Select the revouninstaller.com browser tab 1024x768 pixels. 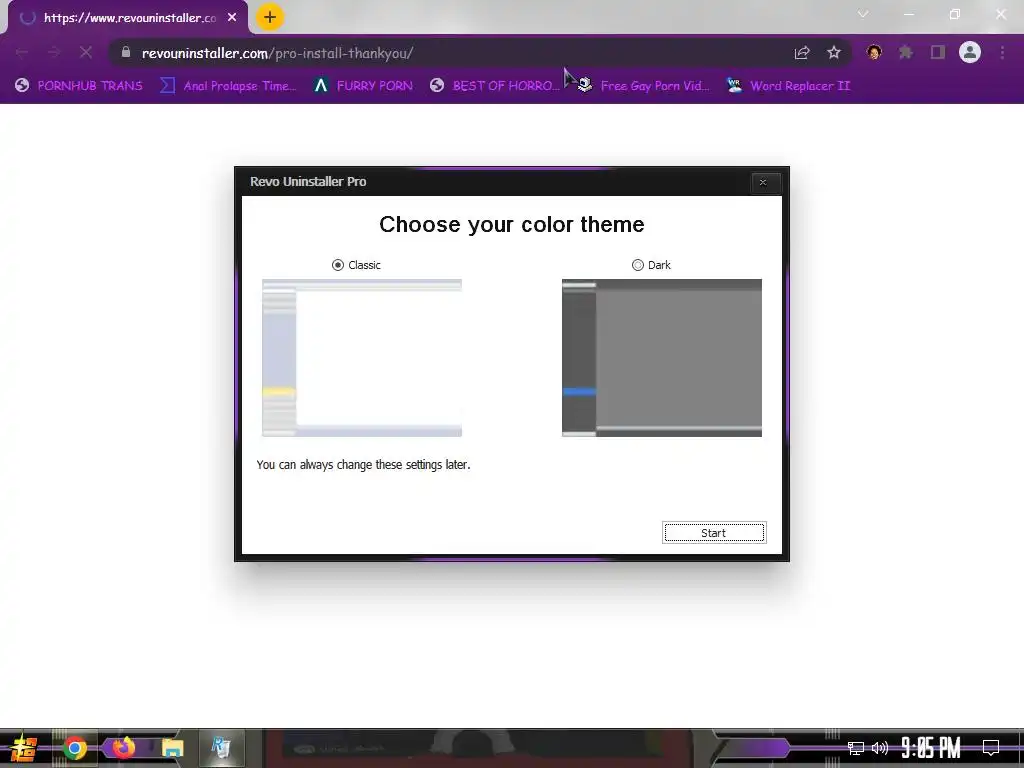point(129,18)
